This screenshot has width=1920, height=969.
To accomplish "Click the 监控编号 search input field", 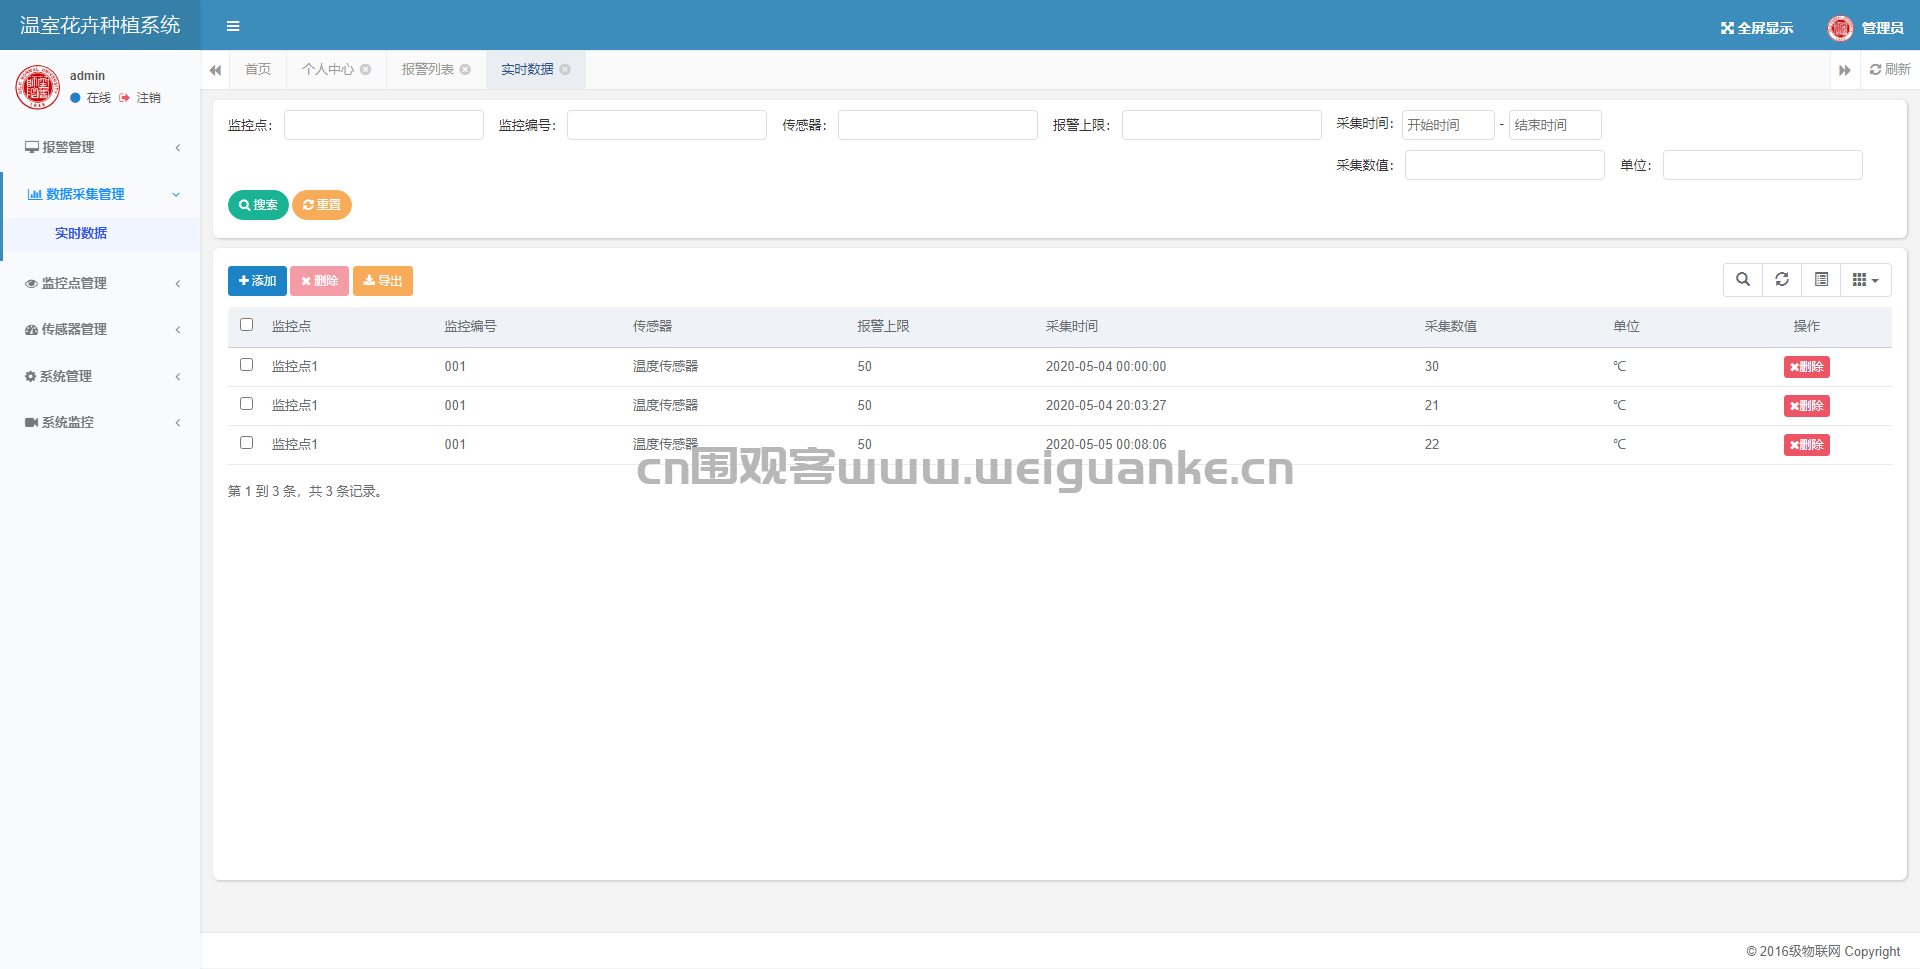I will pyautogui.click(x=667, y=125).
